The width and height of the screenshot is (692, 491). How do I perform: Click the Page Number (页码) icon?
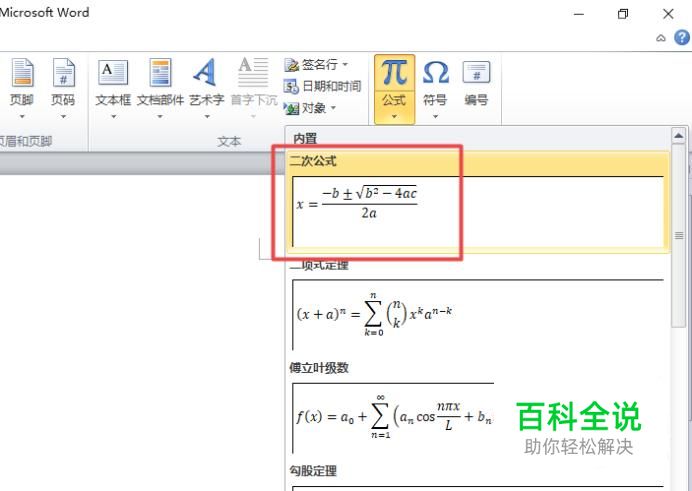pyautogui.click(x=64, y=72)
